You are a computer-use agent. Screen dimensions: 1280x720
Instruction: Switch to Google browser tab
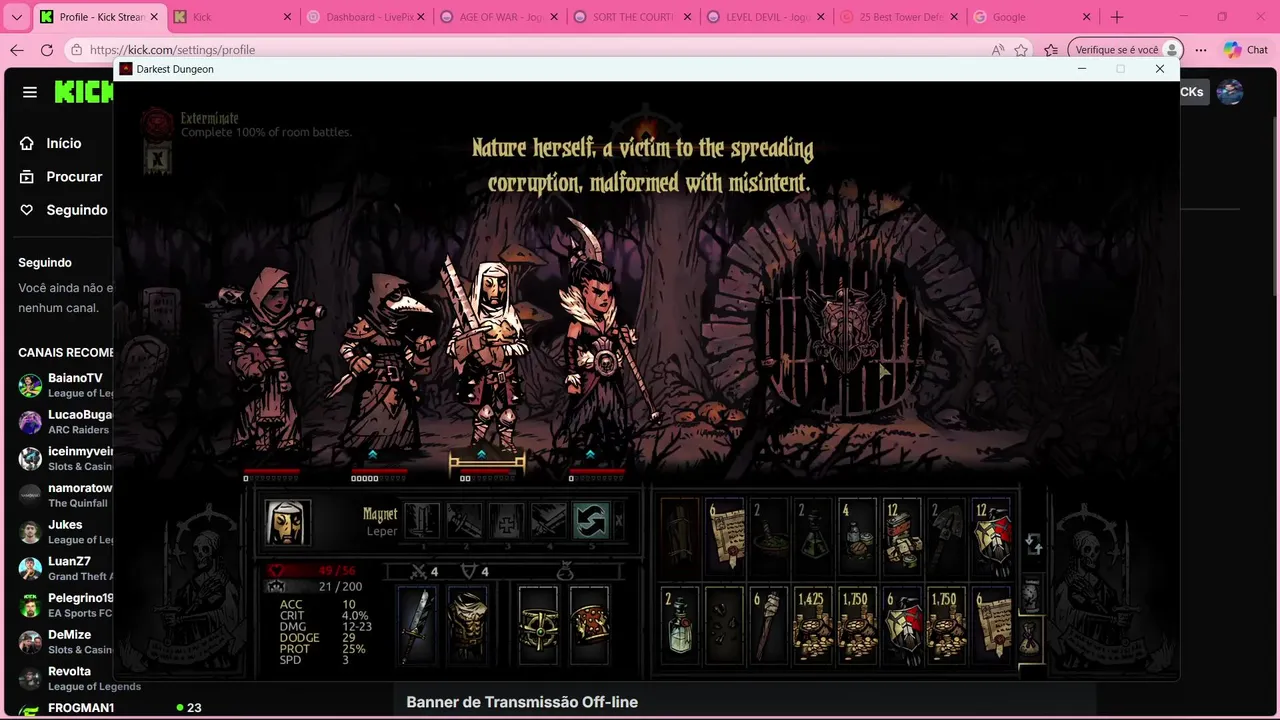tap(1031, 17)
